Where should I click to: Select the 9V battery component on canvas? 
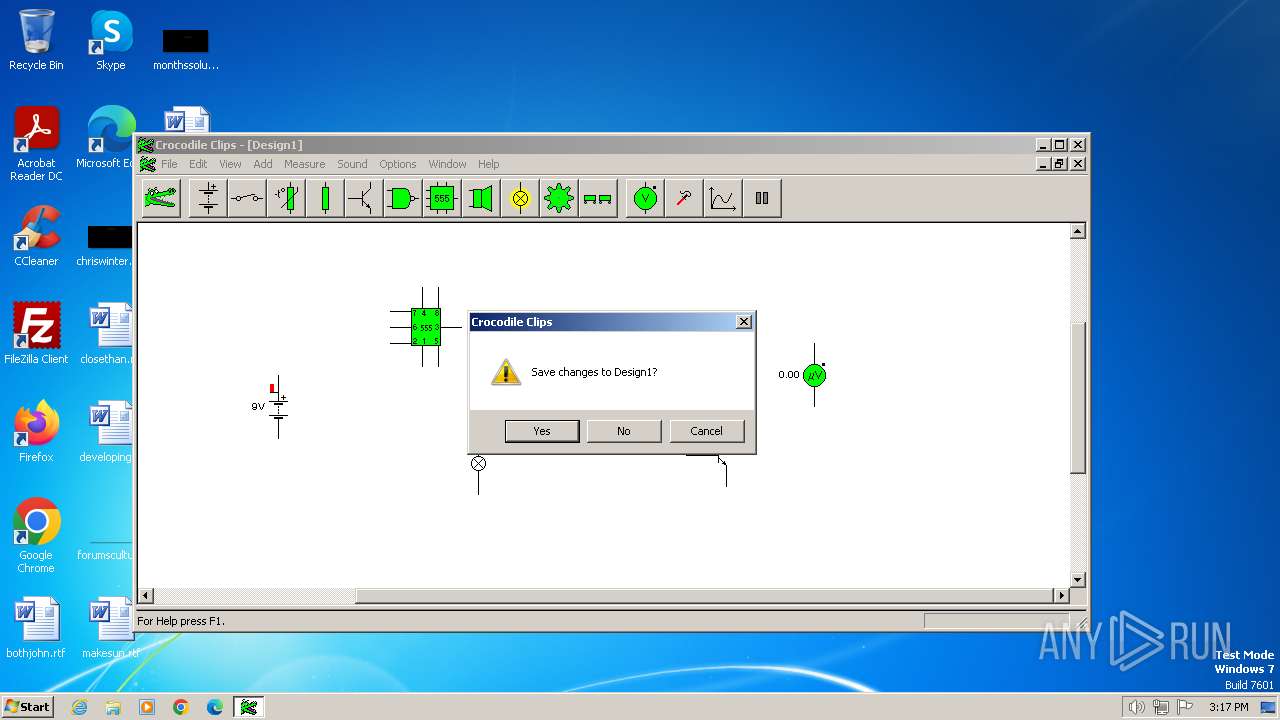(277, 405)
